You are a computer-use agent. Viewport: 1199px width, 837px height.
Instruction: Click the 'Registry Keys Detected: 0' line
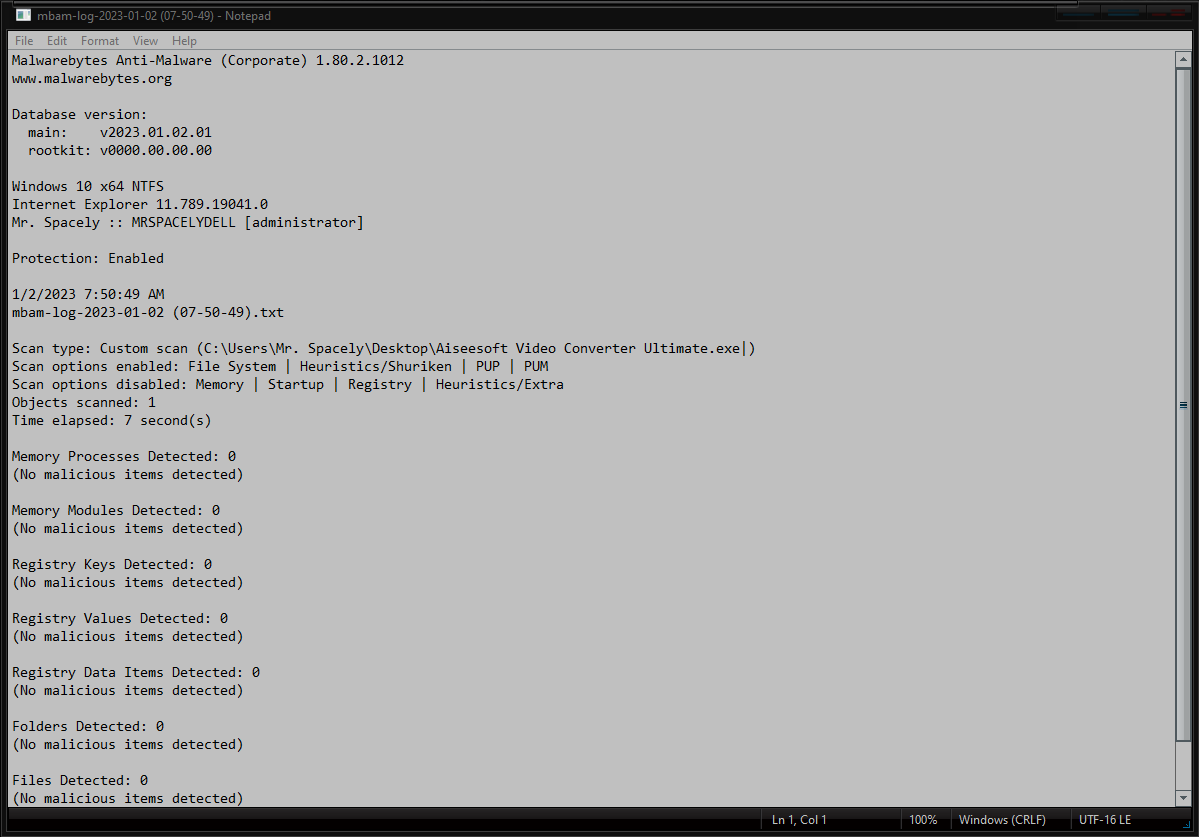112,564
